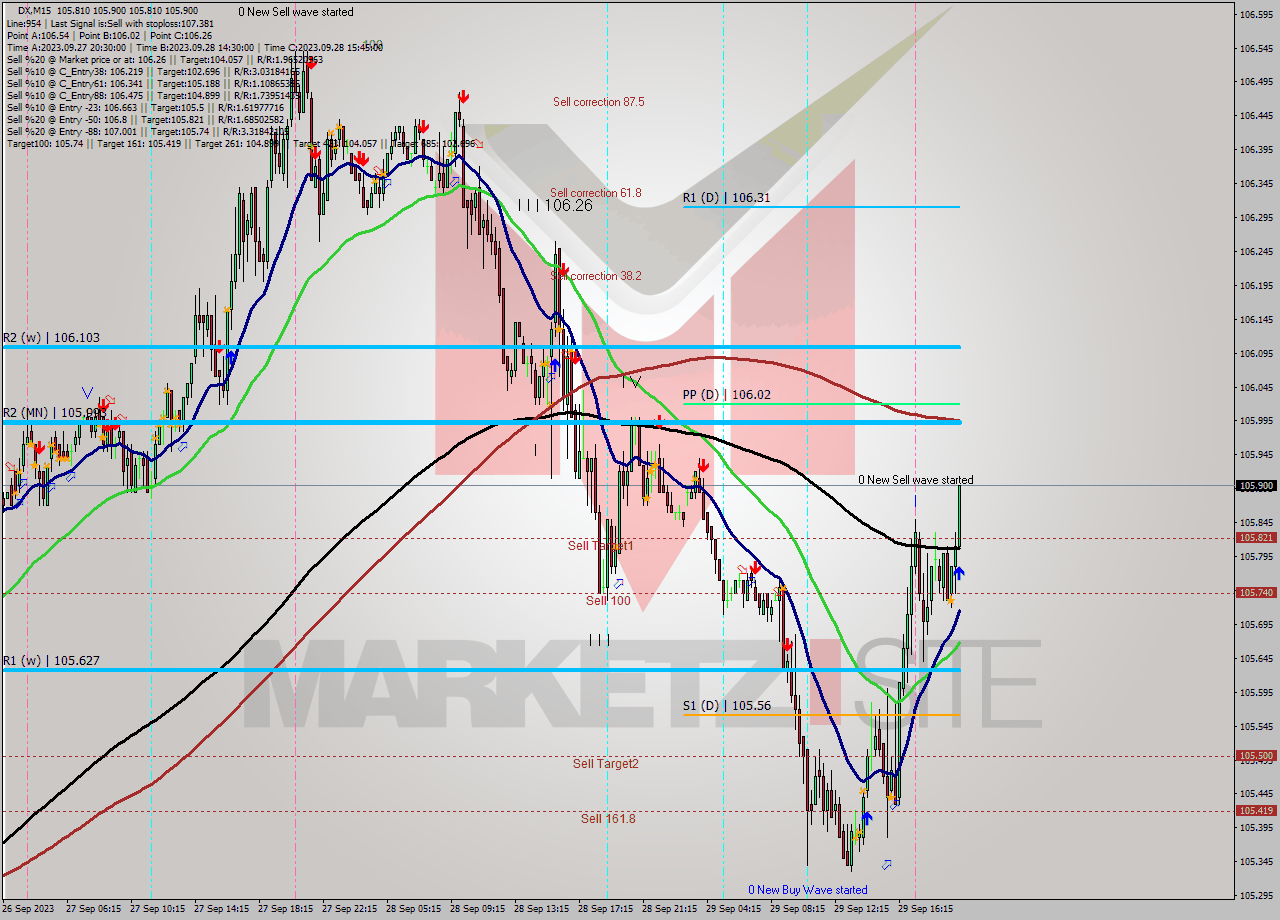Screen dimensions: 1280x920
Task: Click '29 Sep 16:15' on the time axis
Action: [924, 909]
